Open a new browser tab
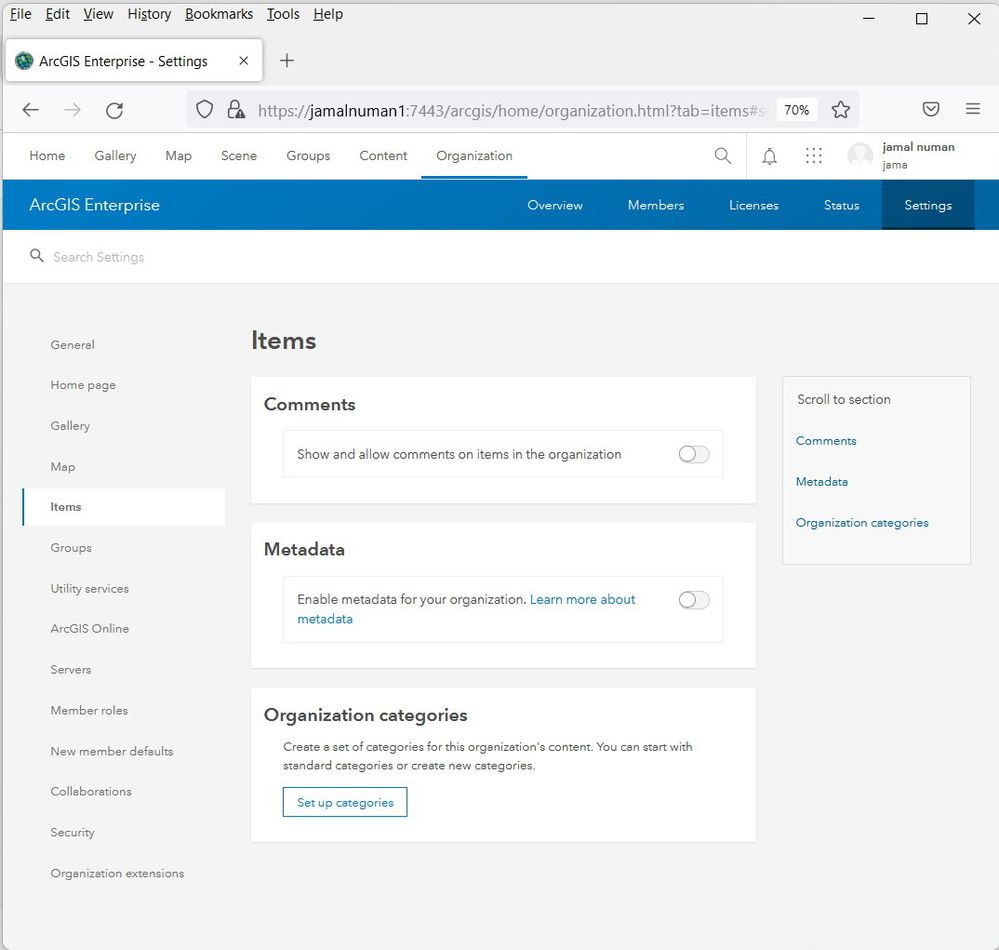 click(x=287, y=61)
